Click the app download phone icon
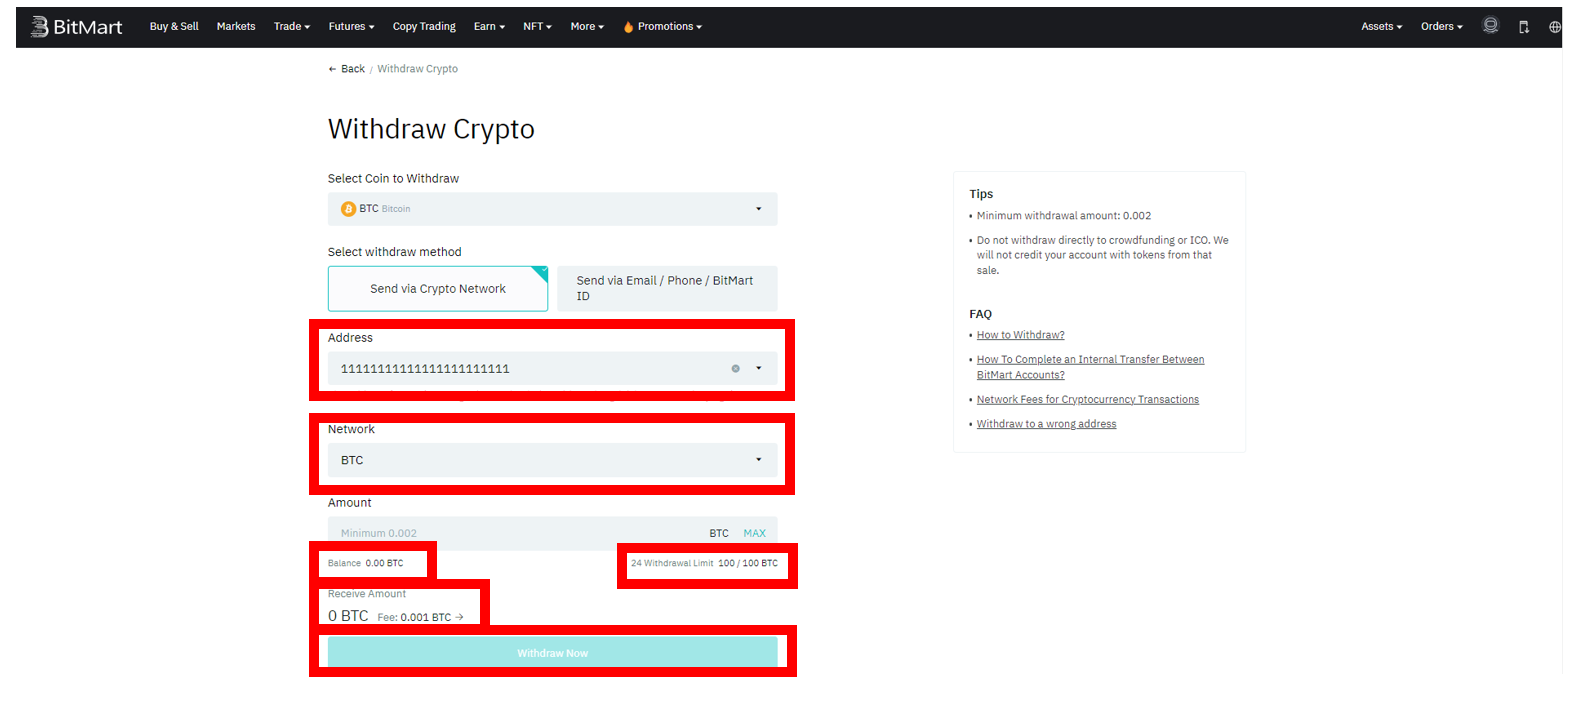 coord(1524,27)
